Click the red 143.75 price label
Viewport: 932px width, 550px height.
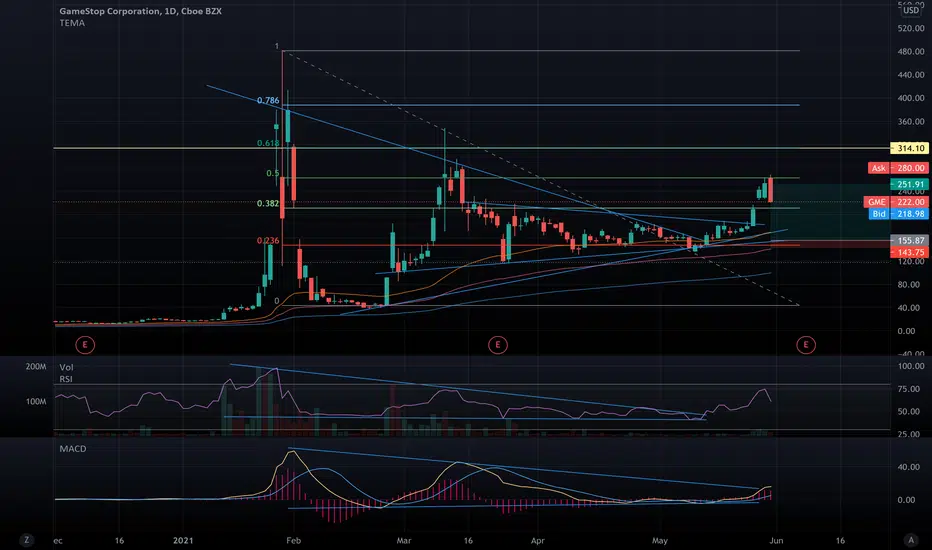coord(909,252)
